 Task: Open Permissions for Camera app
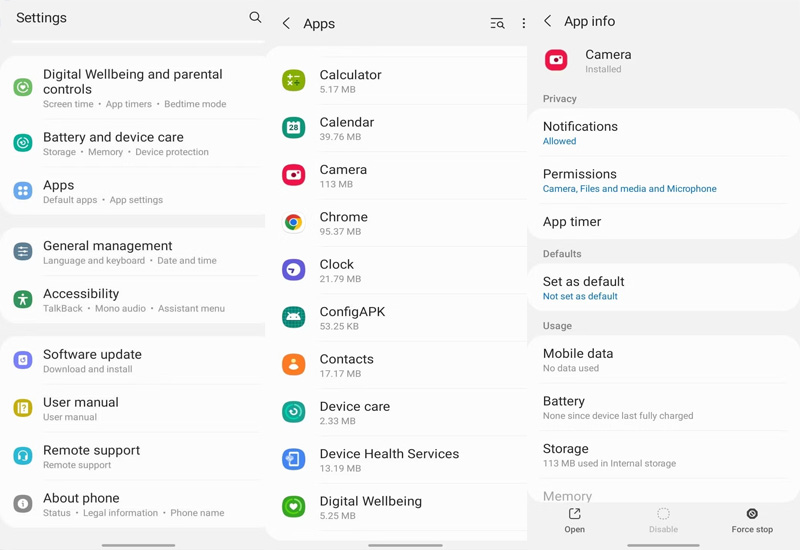(663, 181)
